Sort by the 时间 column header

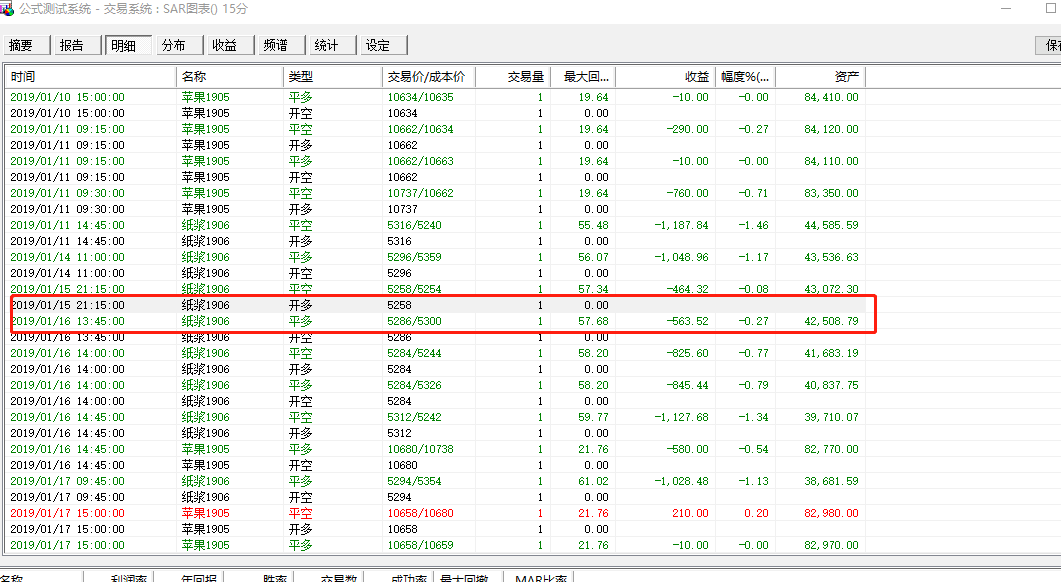90,77
